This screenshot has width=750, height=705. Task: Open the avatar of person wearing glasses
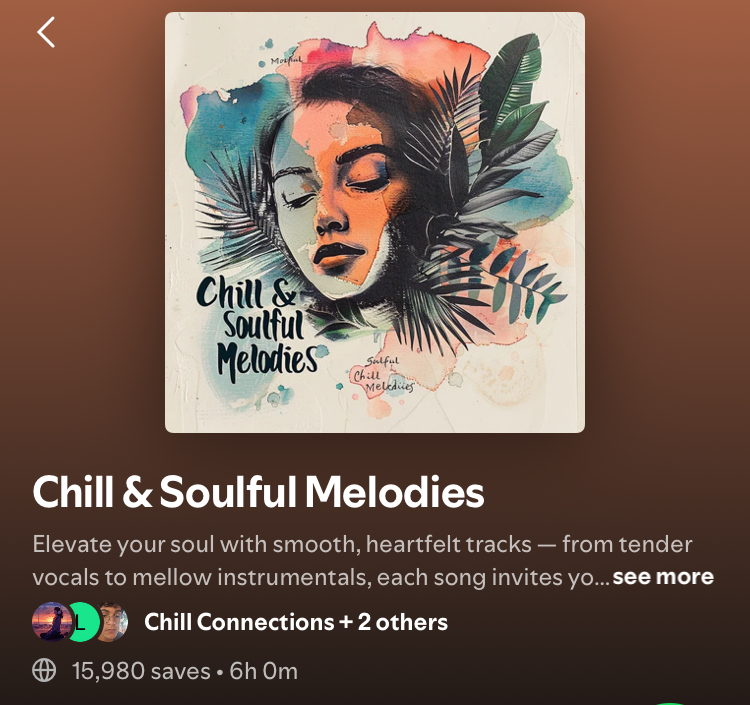coord(112,622)
